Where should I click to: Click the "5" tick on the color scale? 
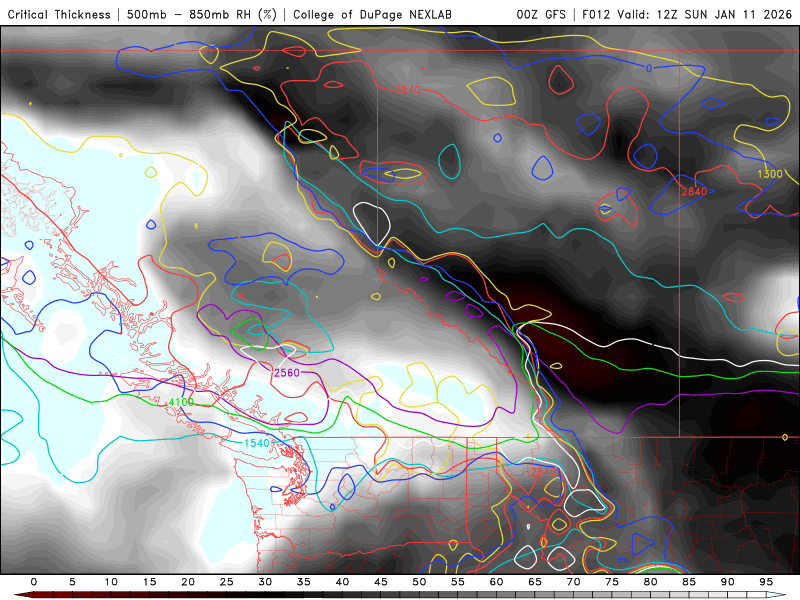(72, 582)
